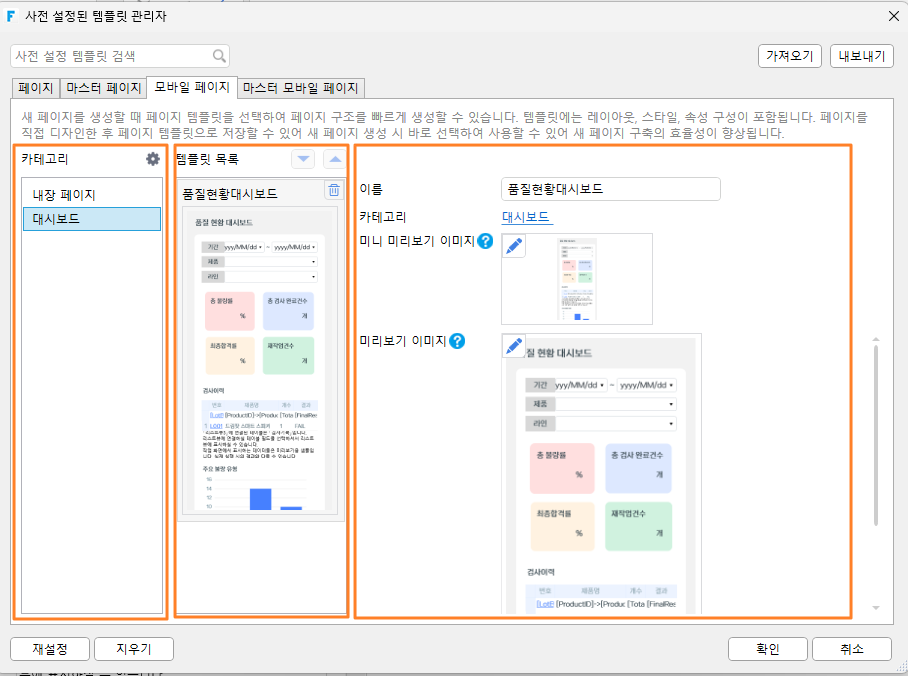Open category settings gear icon
This screenshot has height=676, width=908.
pyautogui.click(x=152, y=159)
